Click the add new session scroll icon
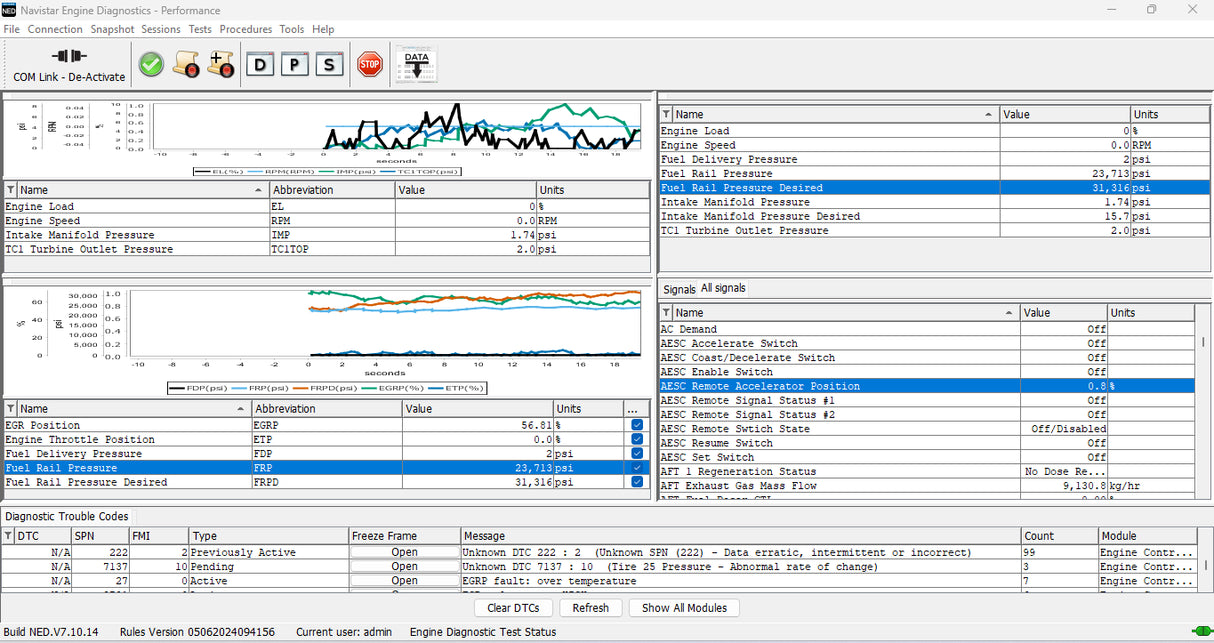The height and width of the screenshot is (643, 1214). coord(221,64)
